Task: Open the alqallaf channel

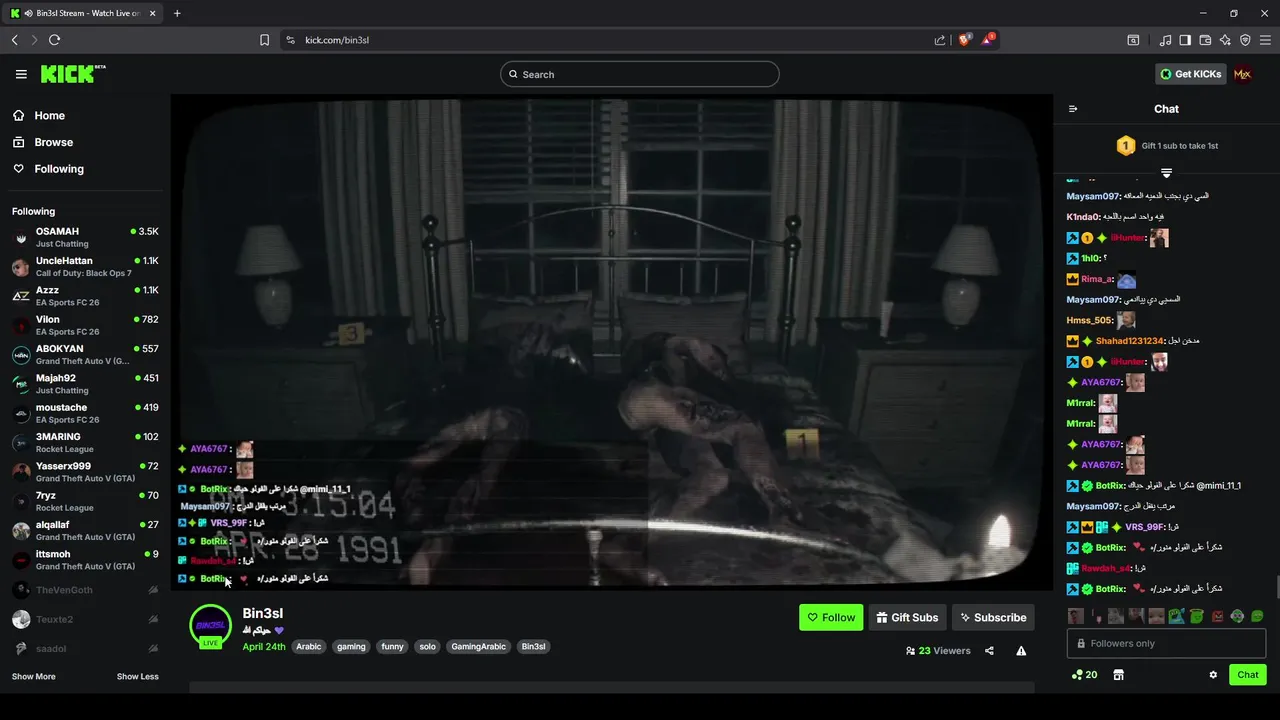Action: coord(85,530)
